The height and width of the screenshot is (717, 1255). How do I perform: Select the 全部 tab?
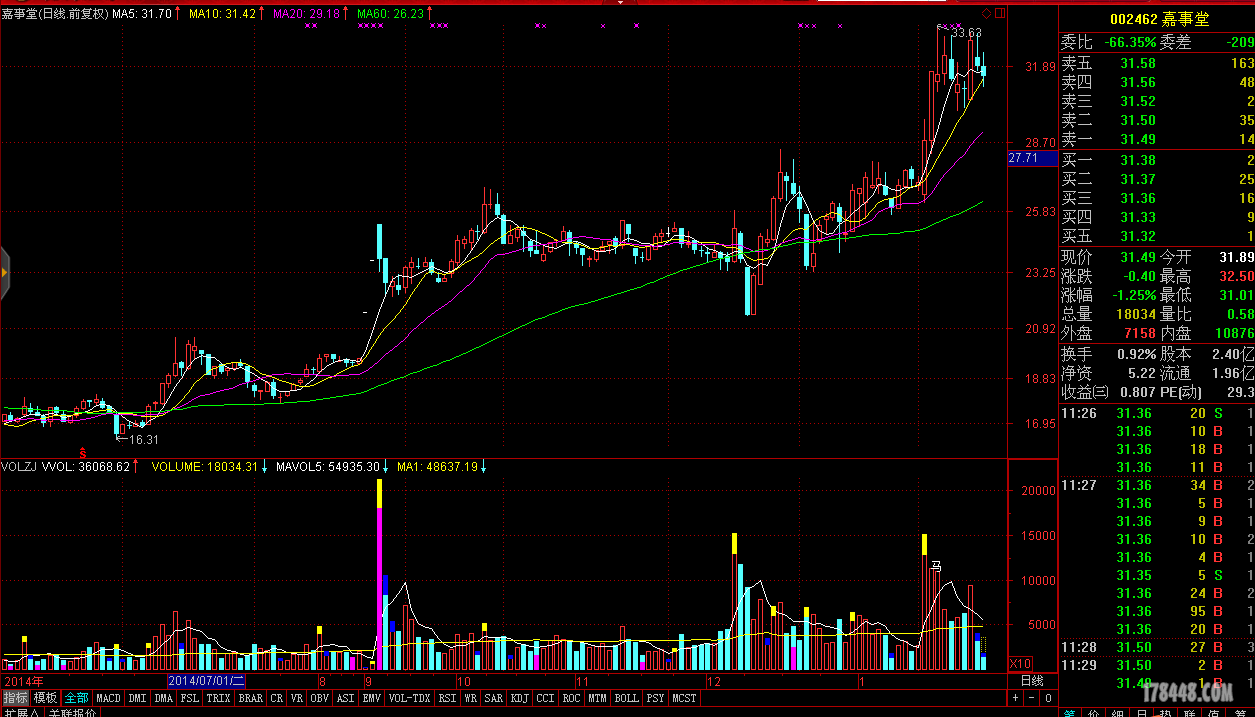coord(77,698)
